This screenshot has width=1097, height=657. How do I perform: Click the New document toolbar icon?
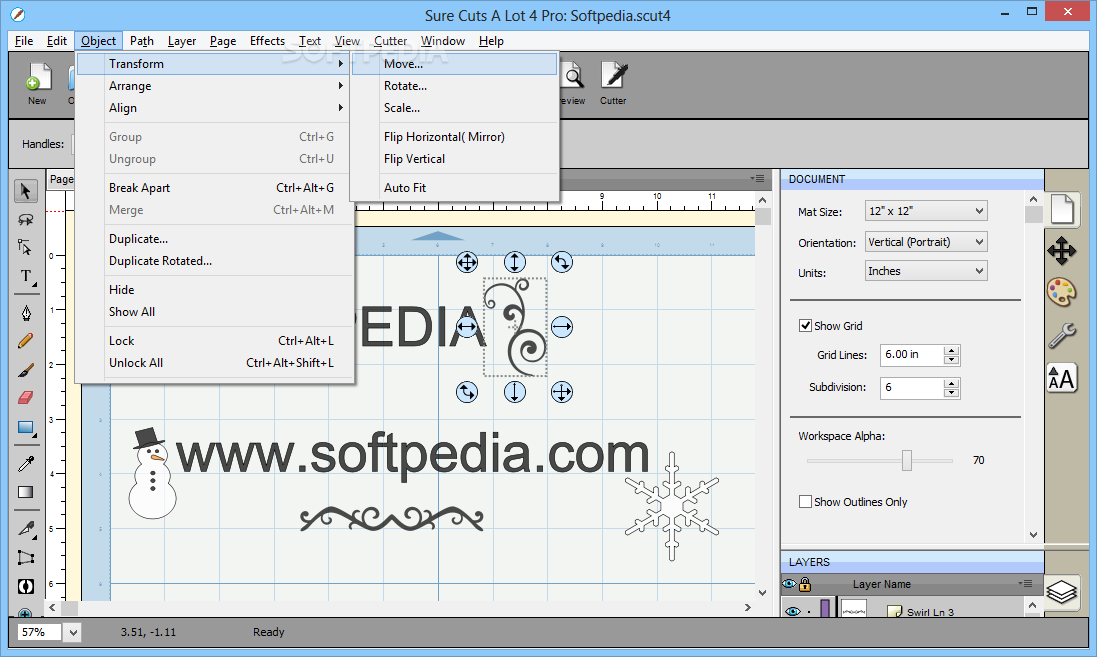tap(38, 83)
